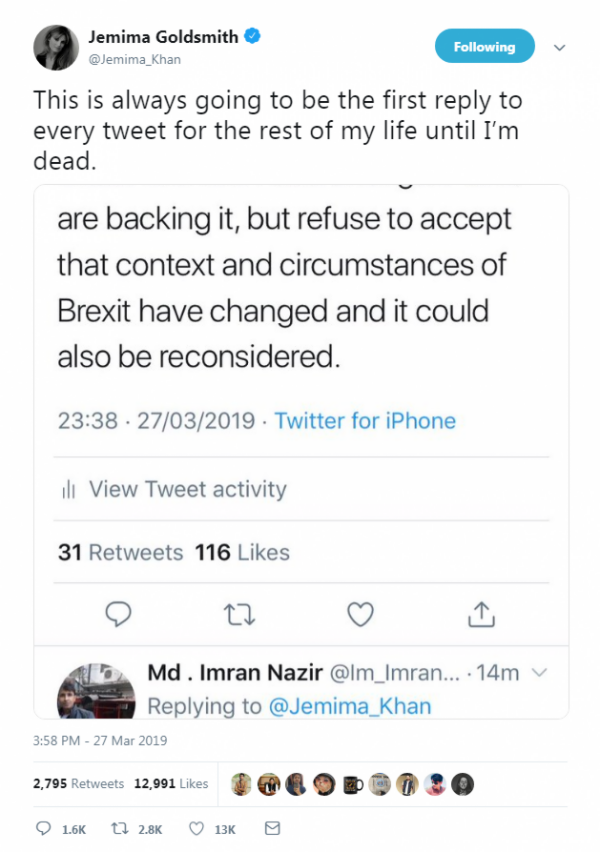Click the reply bubble icon inside the embedded screenshot
The width and height of the screenshot is (600, 852).
(x=118, y=612)
